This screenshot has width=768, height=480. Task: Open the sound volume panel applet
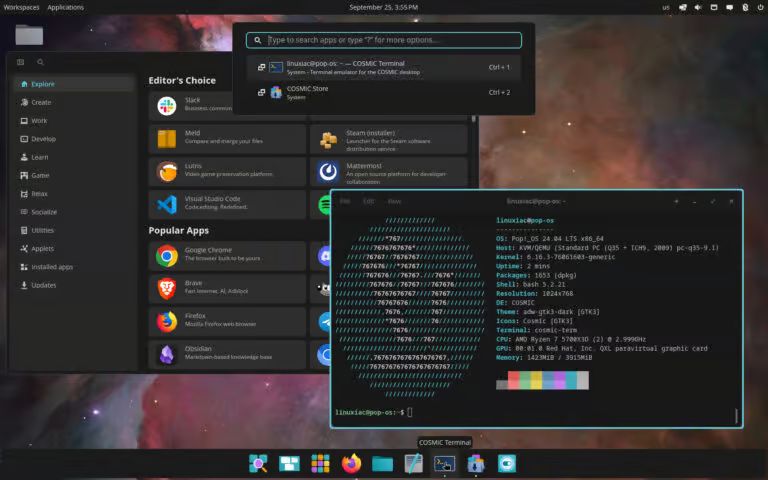pyautogui.click(x=698, y=7)
